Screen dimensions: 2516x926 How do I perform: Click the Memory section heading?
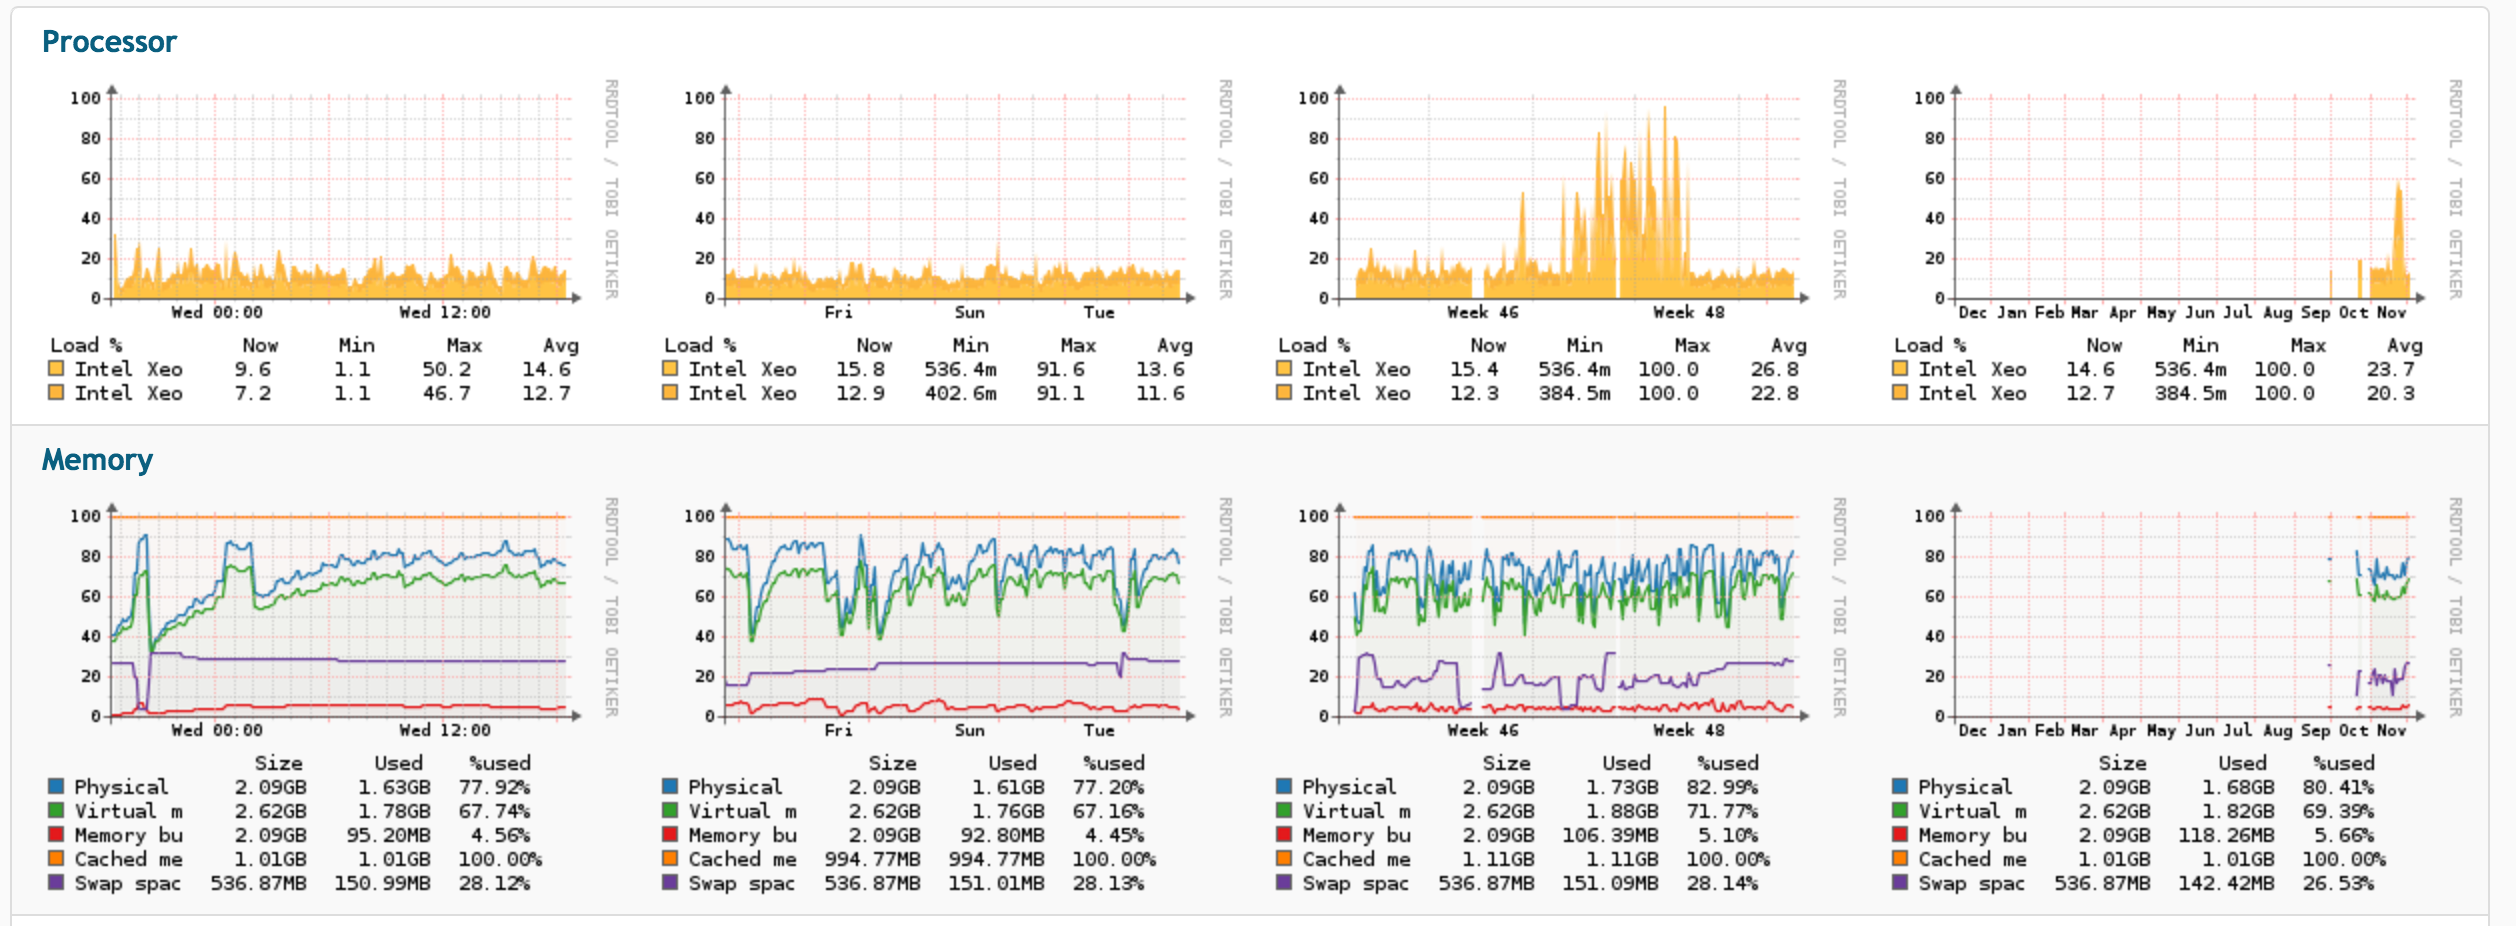point(97,460)
